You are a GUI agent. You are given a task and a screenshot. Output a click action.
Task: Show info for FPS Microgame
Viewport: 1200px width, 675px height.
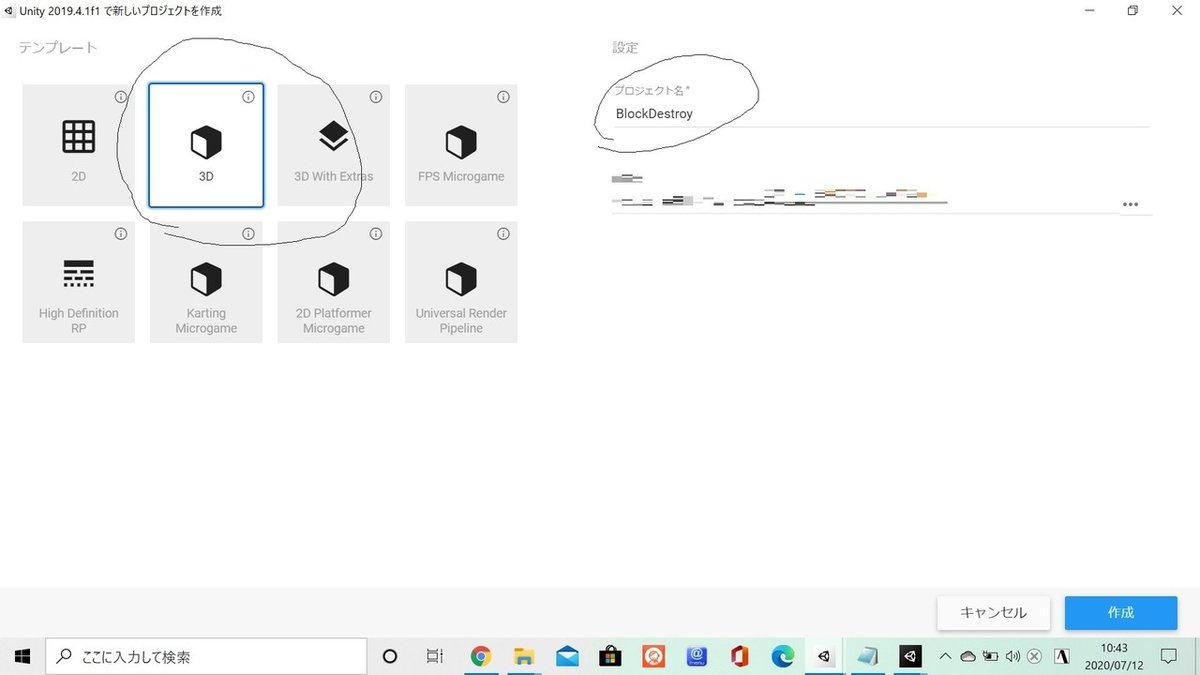point(503,97)
